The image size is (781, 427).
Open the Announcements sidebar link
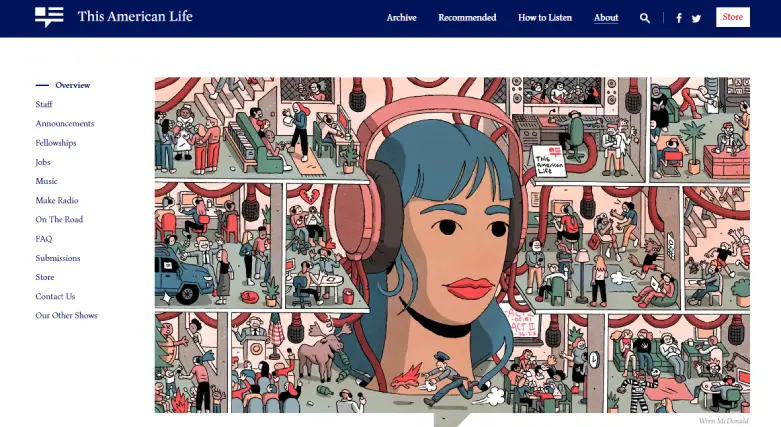pos(65,124)
